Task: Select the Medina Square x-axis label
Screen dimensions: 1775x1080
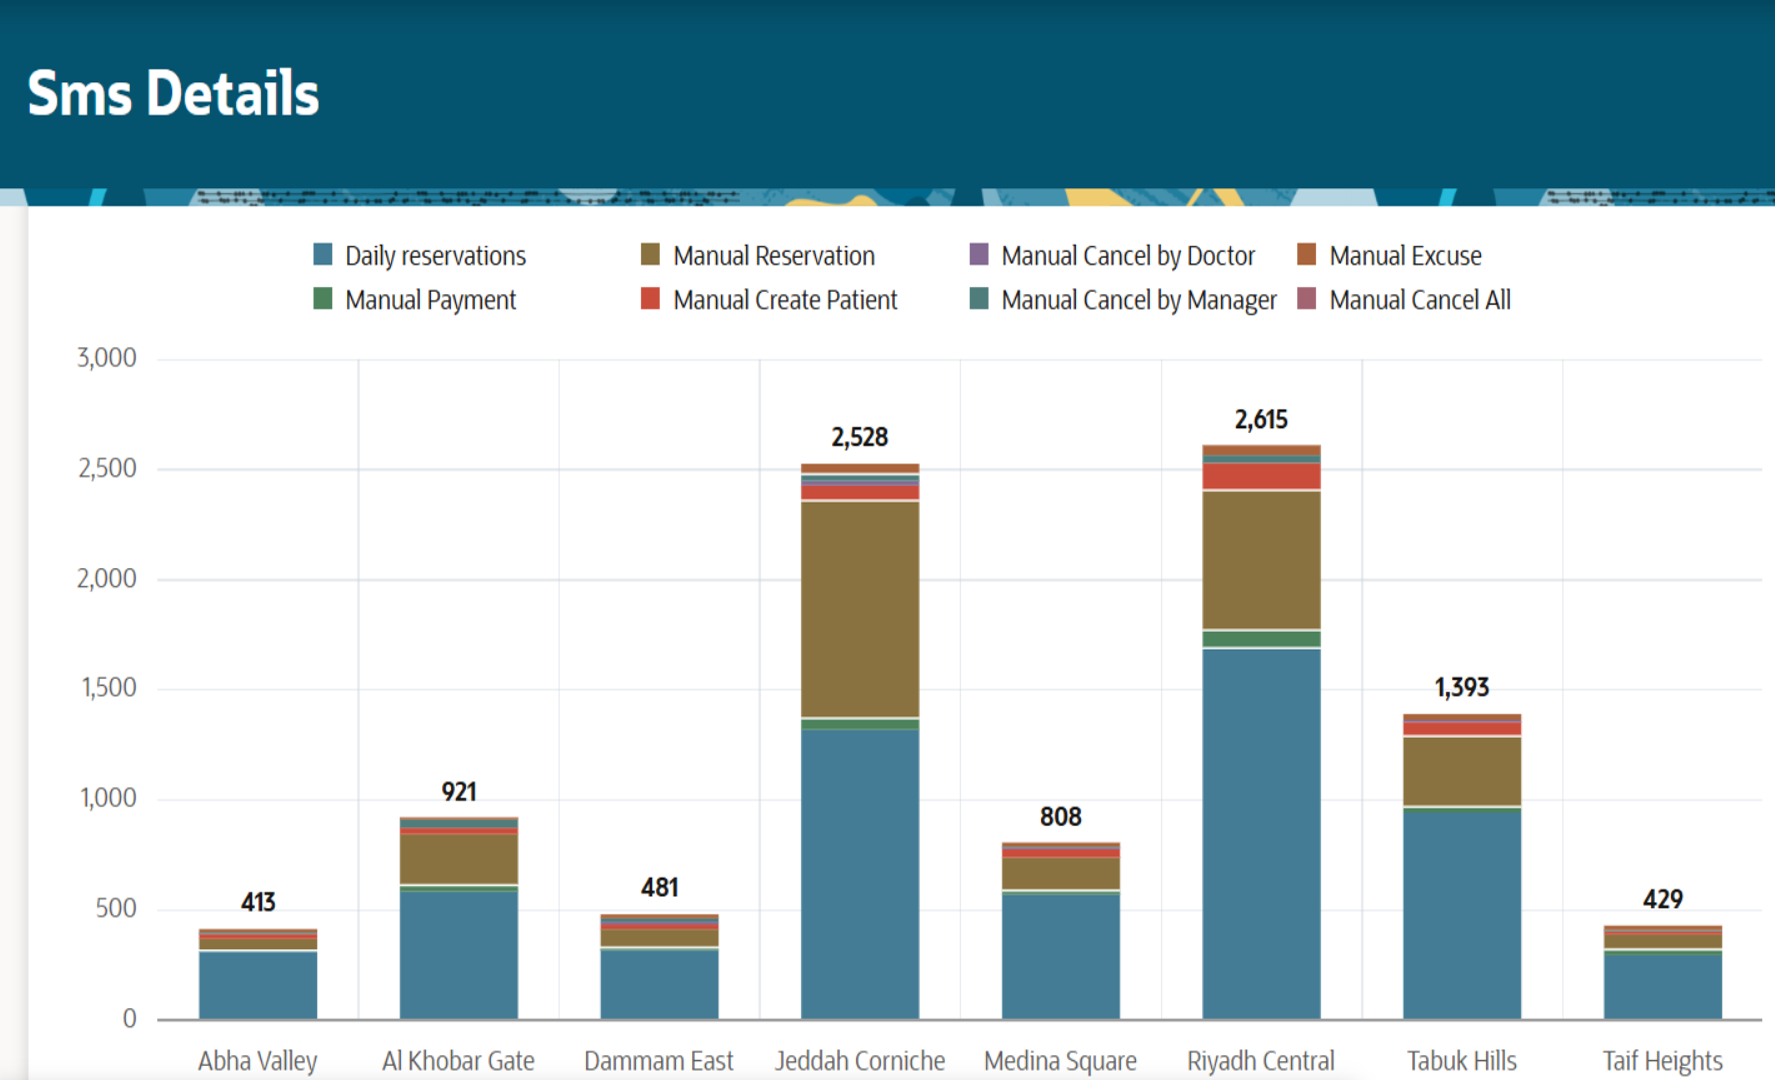Action: 1060,1060
